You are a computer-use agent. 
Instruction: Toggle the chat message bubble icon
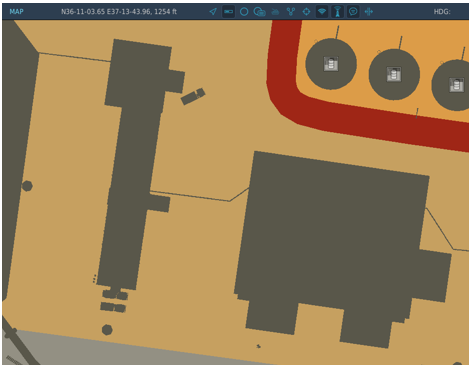click(353, 12)
